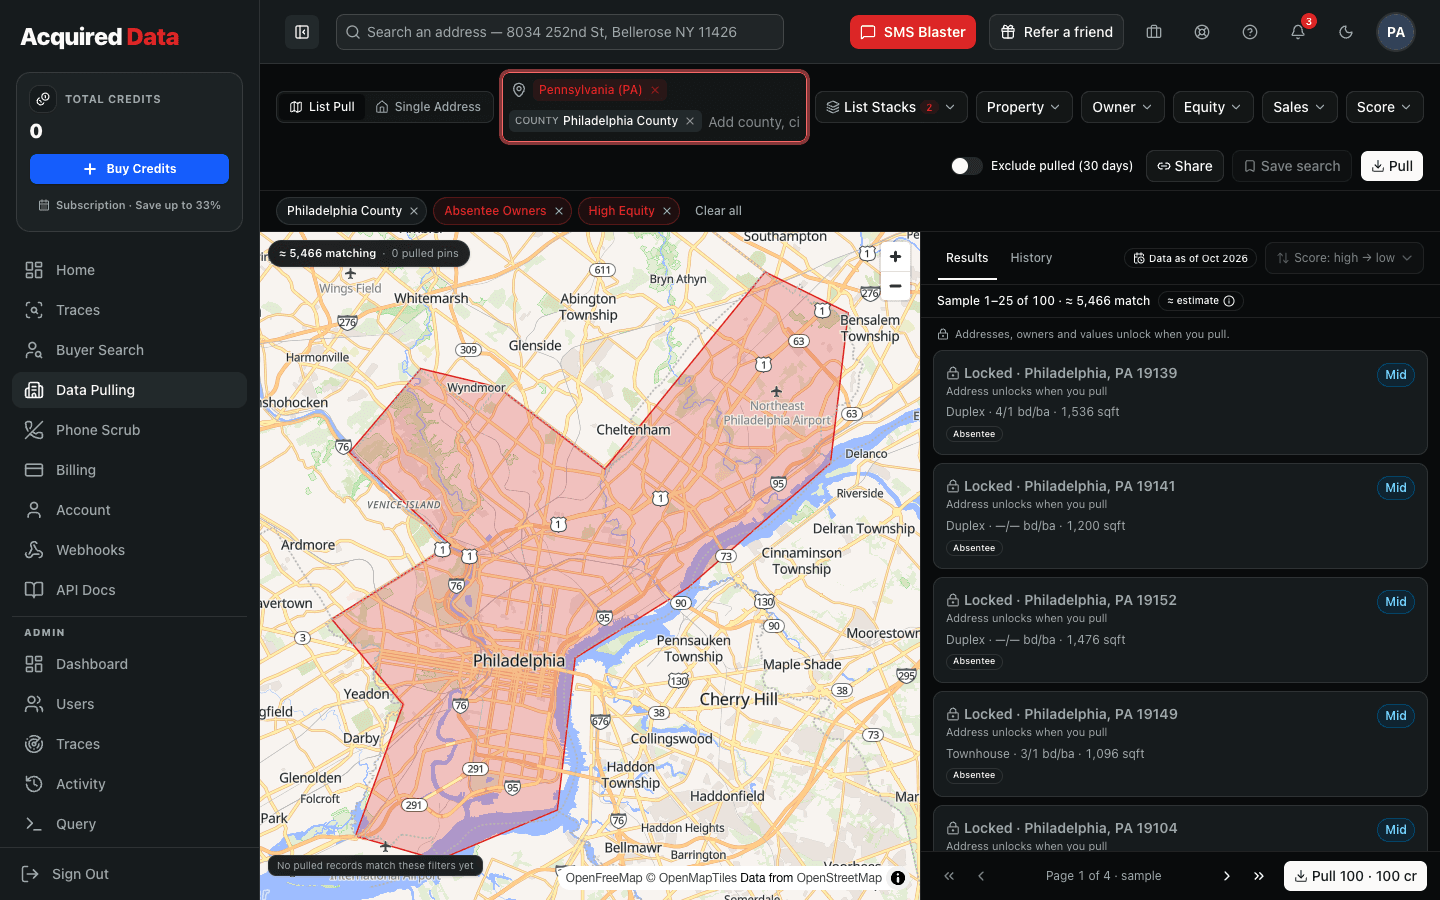Show estimate info tooltip badge
The image size is (1440, 900).
[x=1201, y=301]
